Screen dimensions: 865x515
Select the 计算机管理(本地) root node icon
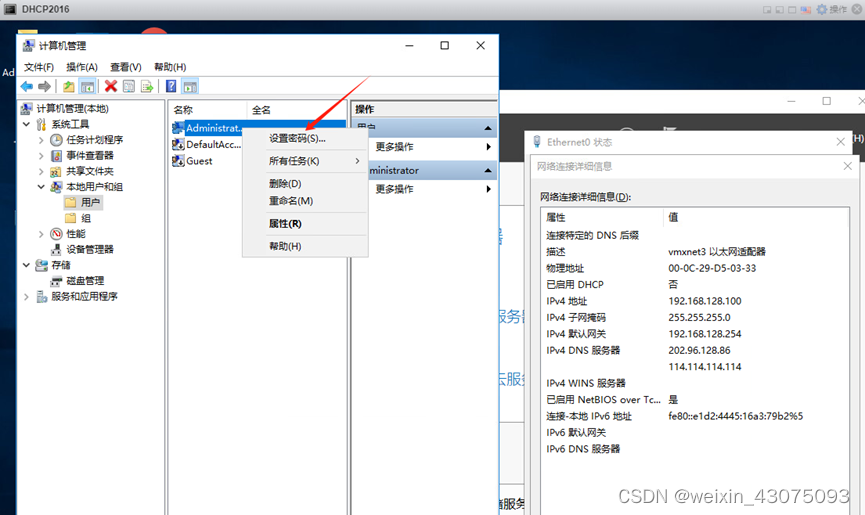click(27, 108)
